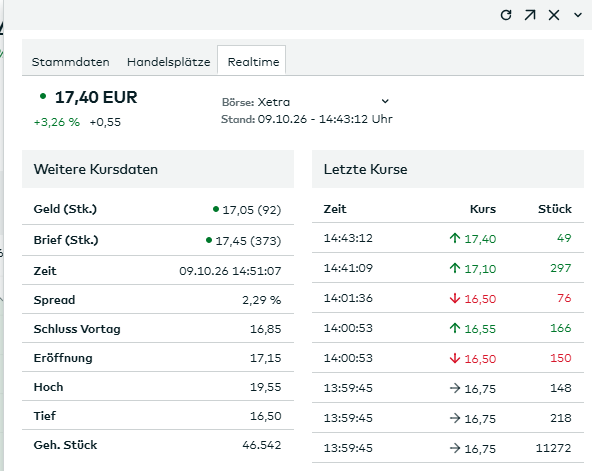Click the Stück value 166
This screenshot has width=592, height=471.
point(561,328)
